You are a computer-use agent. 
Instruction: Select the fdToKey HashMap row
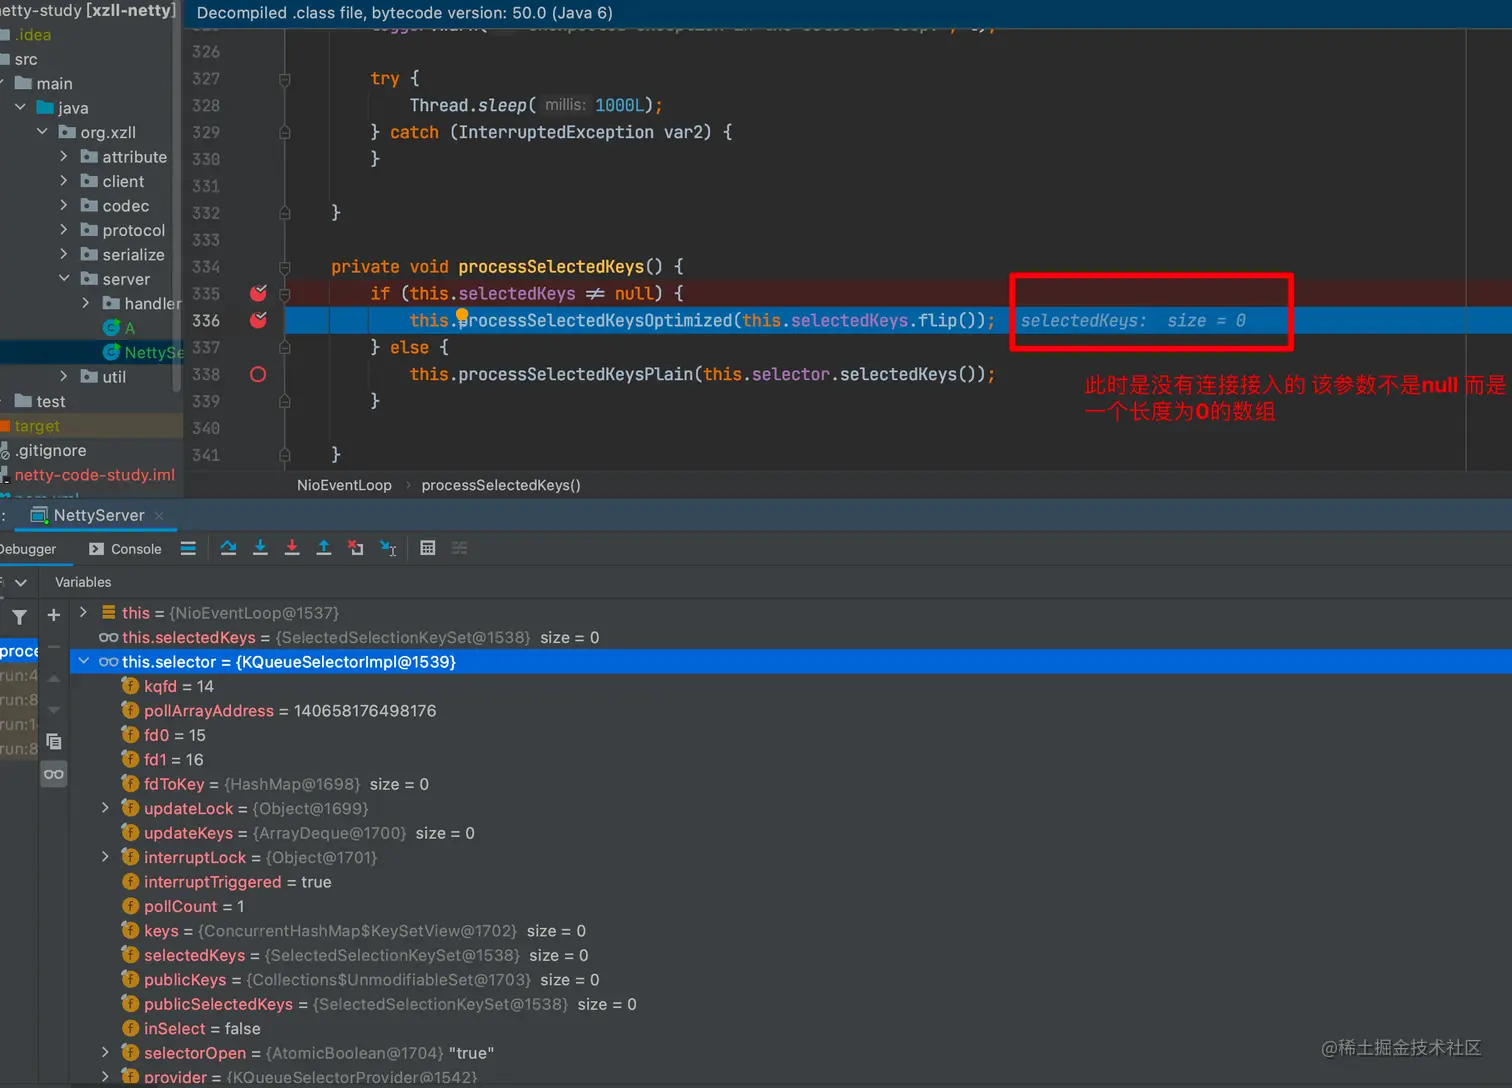coord(790,784)
